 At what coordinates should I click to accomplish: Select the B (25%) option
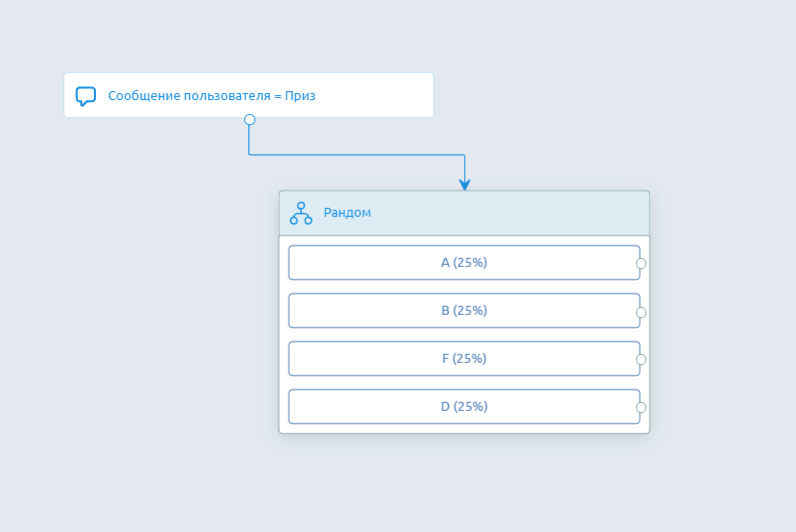coord(464,311)
